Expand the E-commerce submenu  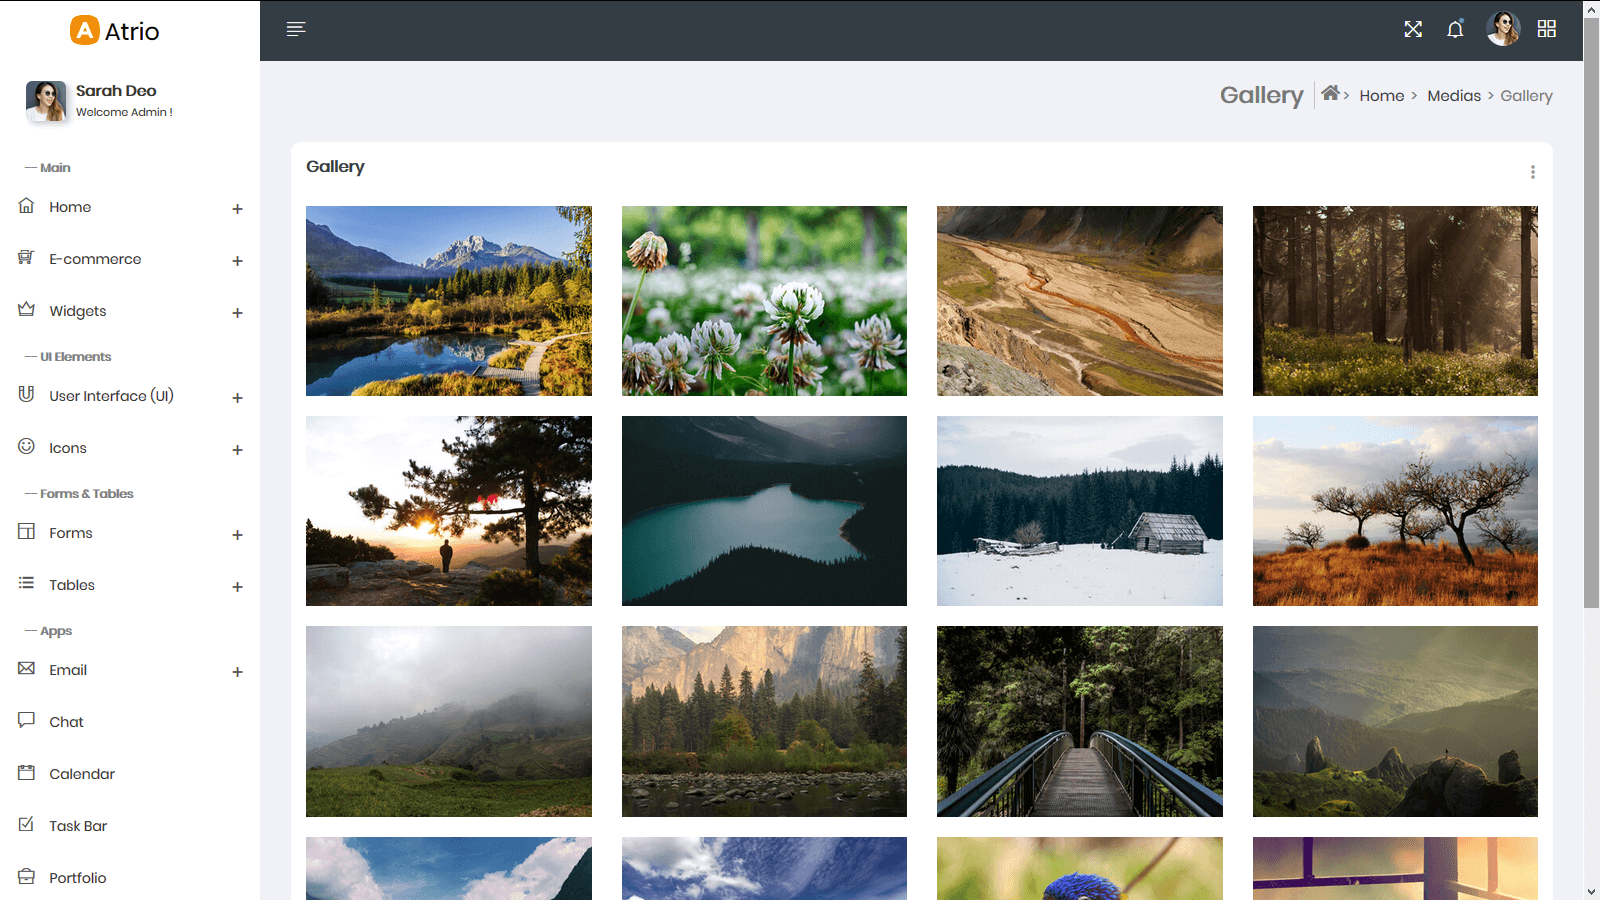click(x=237, y=261)
